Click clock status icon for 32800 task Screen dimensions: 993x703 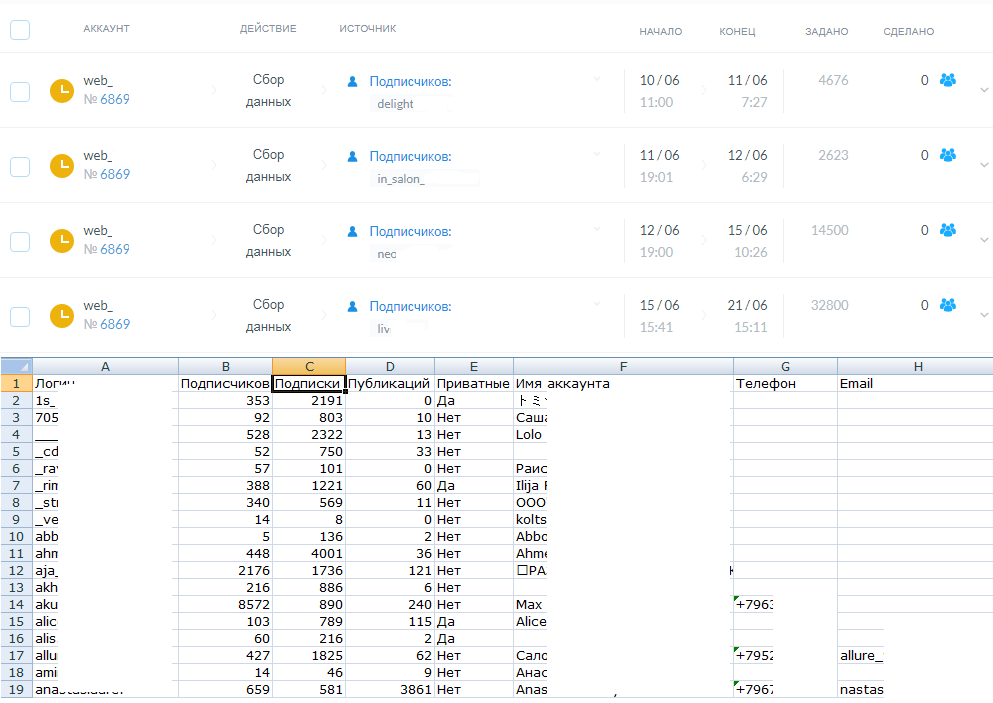tap(62, 316)
